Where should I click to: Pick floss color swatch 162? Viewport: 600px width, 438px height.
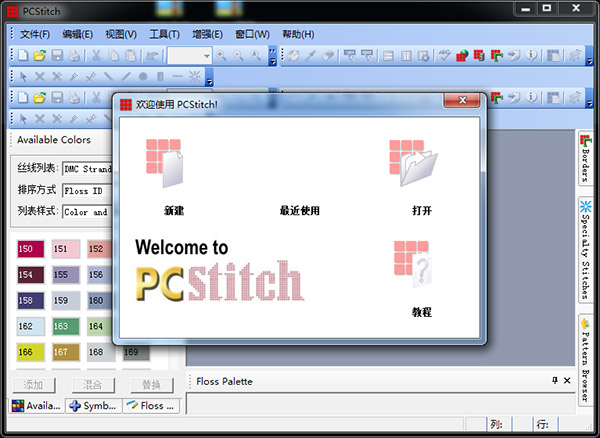point(31,326)
